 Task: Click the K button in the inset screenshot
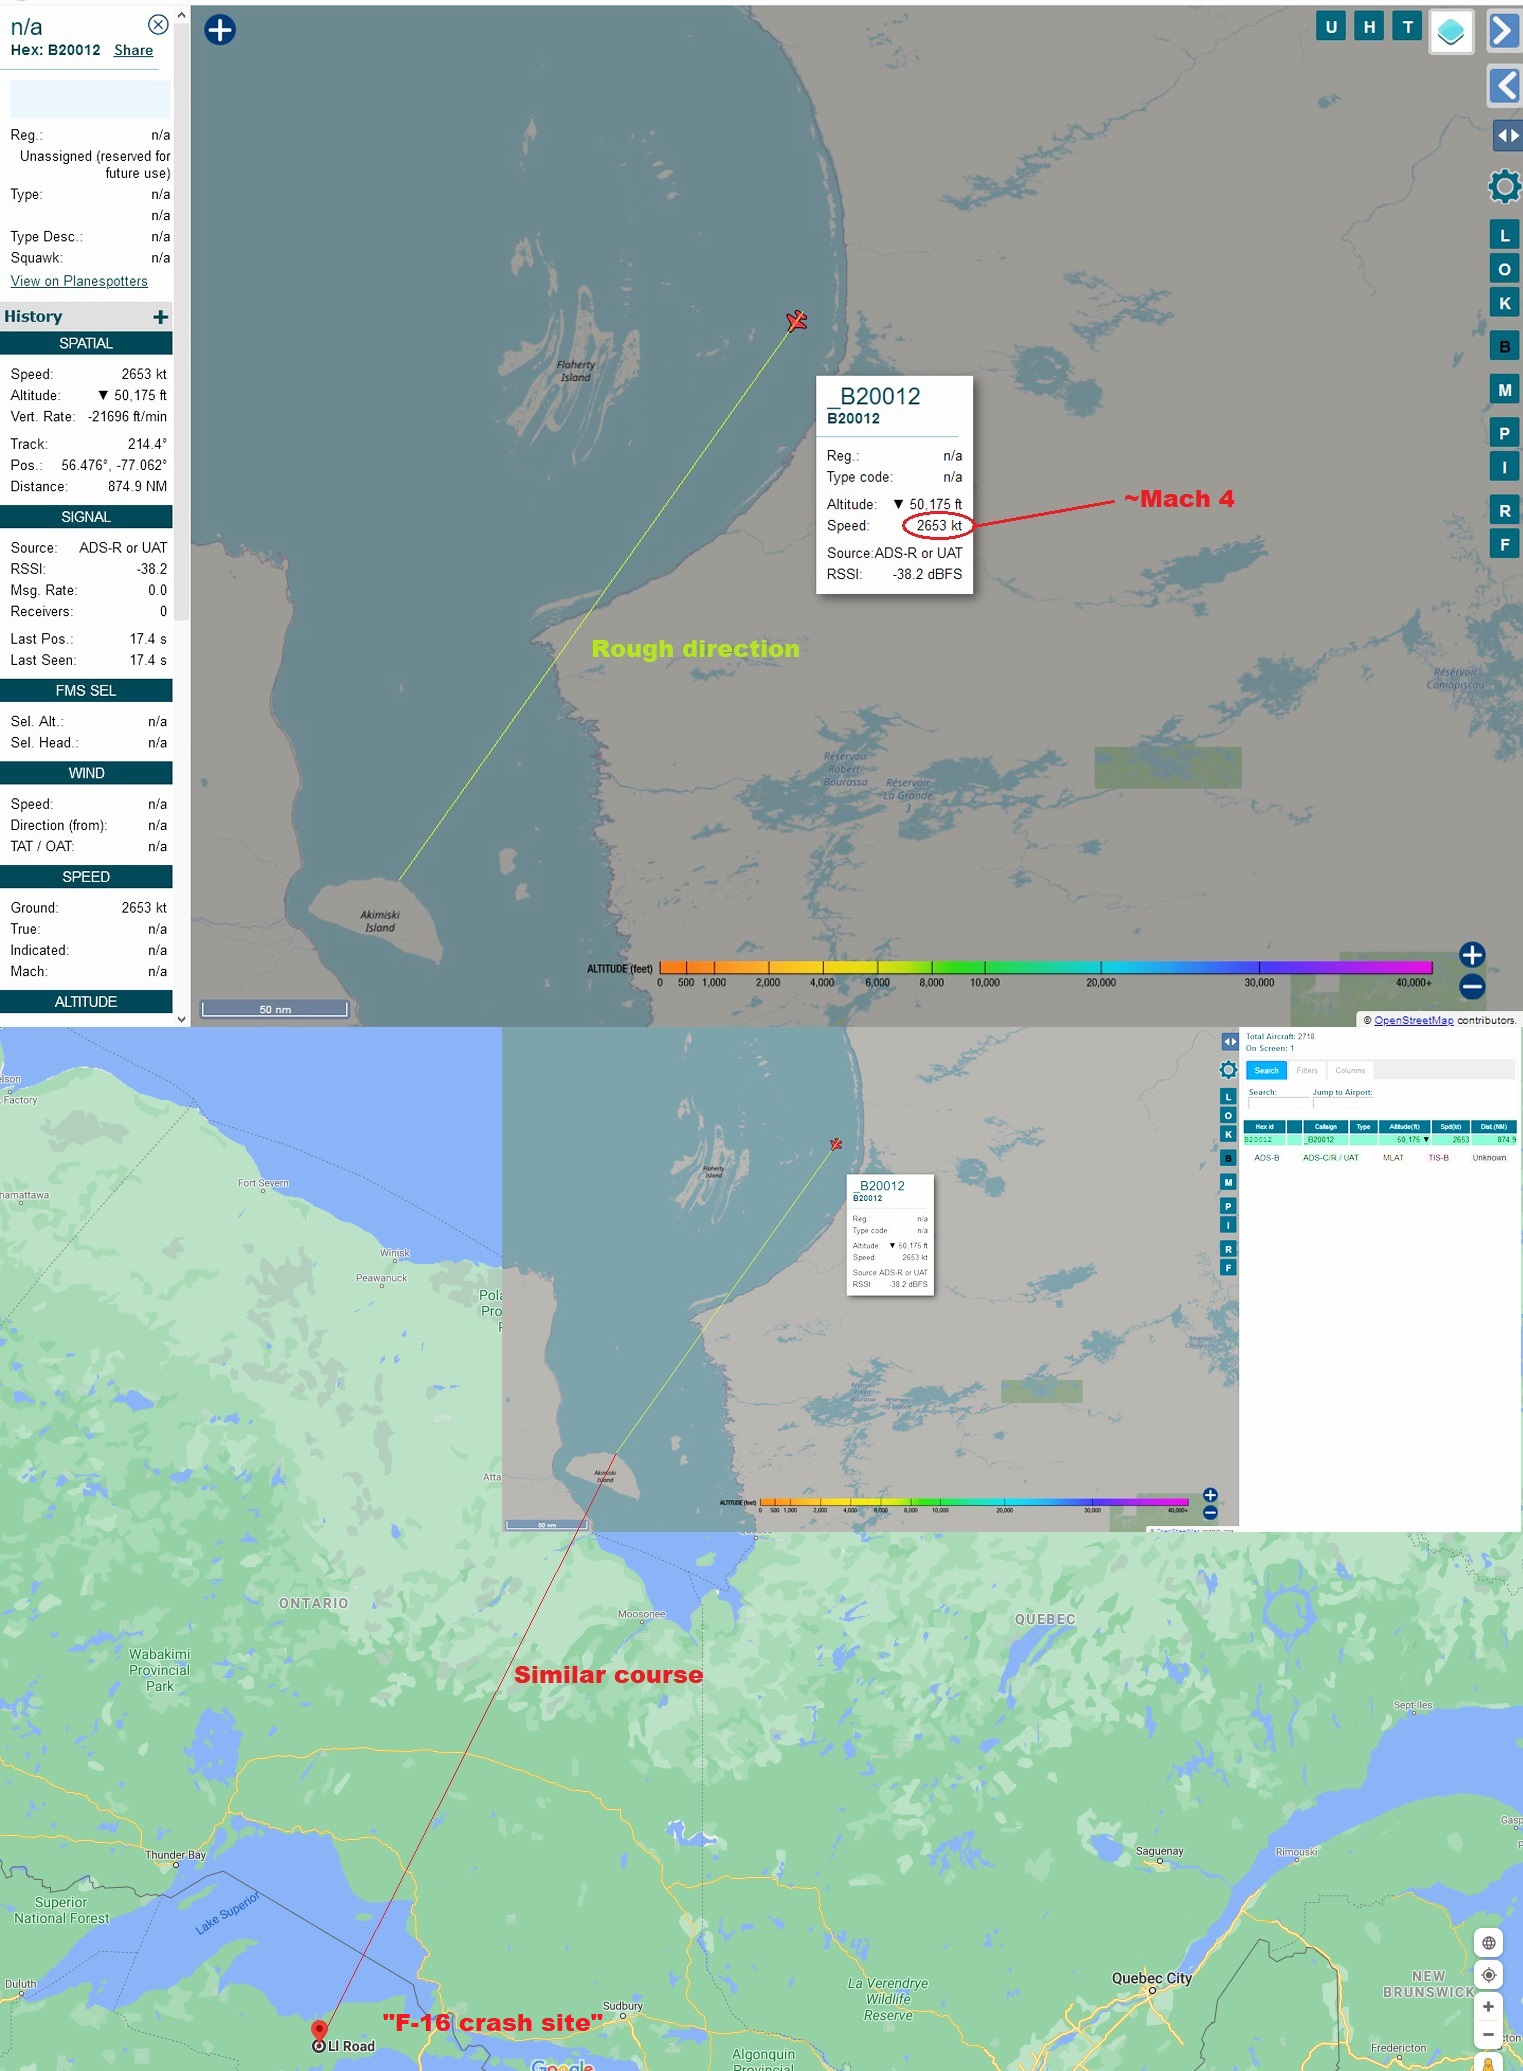(1228, 1134)
